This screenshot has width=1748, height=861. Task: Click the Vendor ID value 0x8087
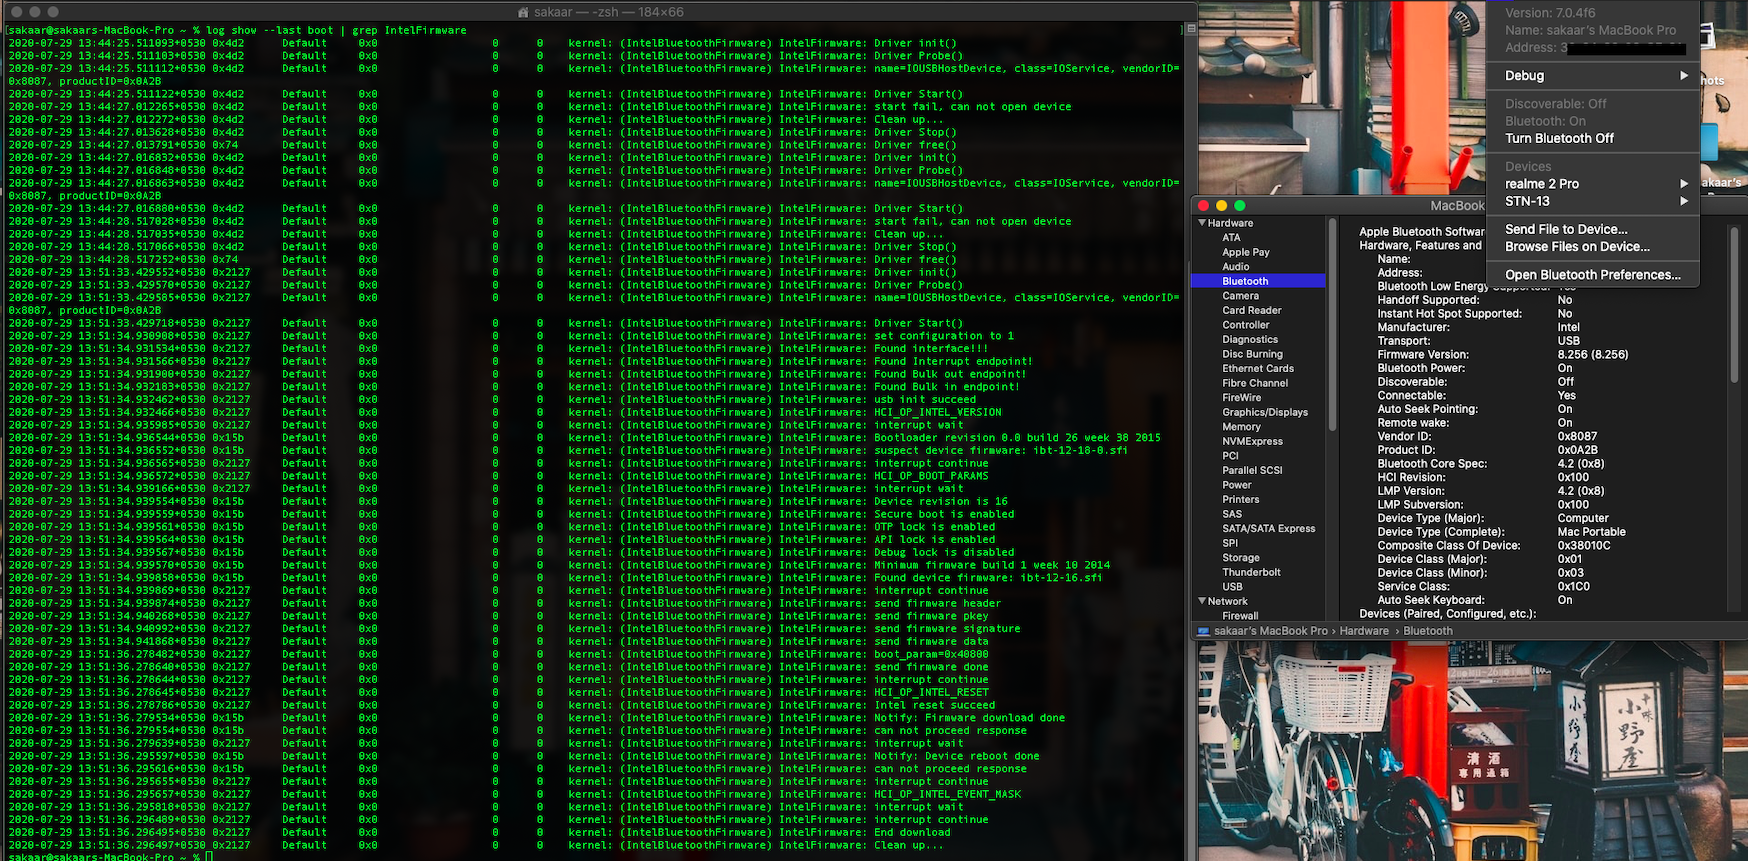coord(1577,436)
